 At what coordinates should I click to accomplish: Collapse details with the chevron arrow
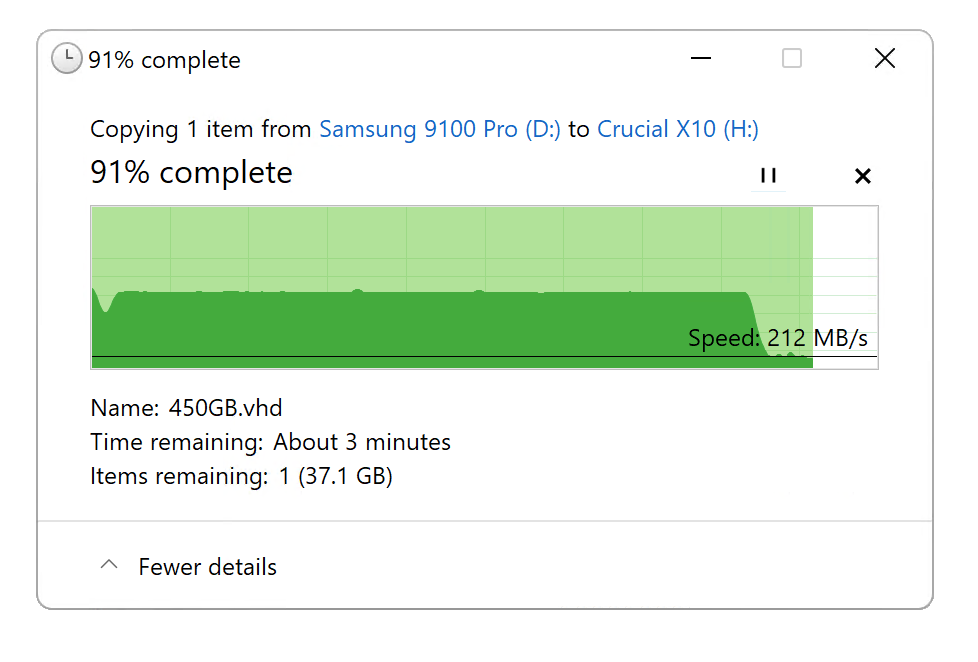109,565
